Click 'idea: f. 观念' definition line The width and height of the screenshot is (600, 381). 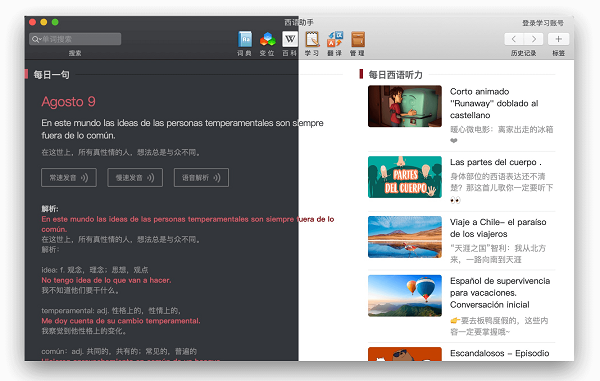pyautogui.click(x=95, y=270)
